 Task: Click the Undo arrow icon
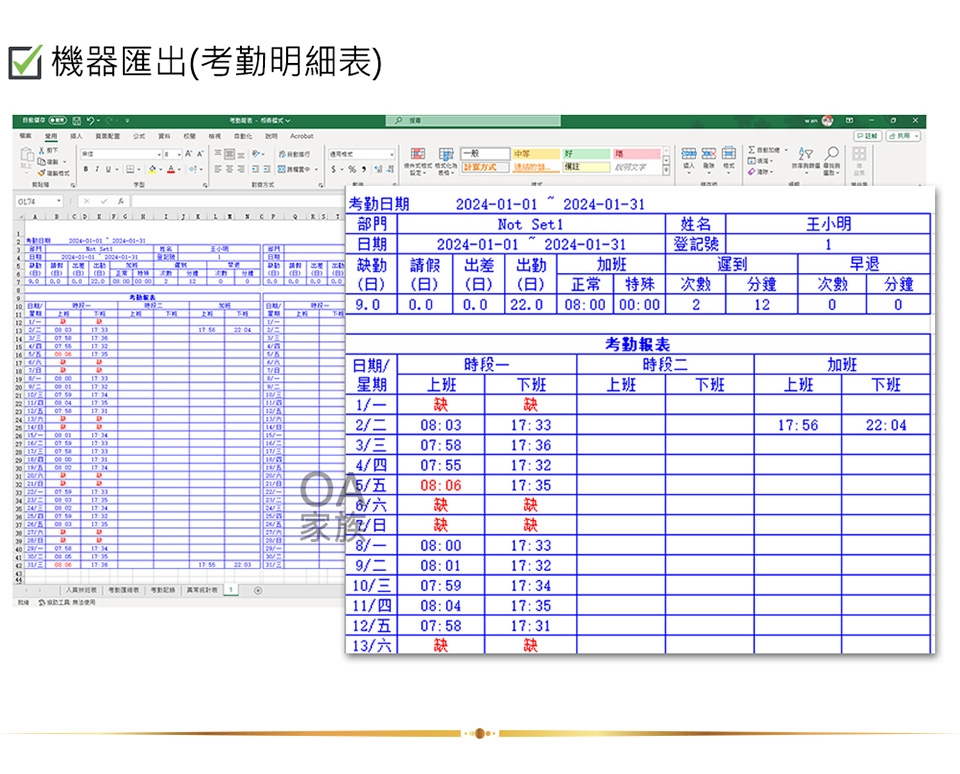coord(91,121)
